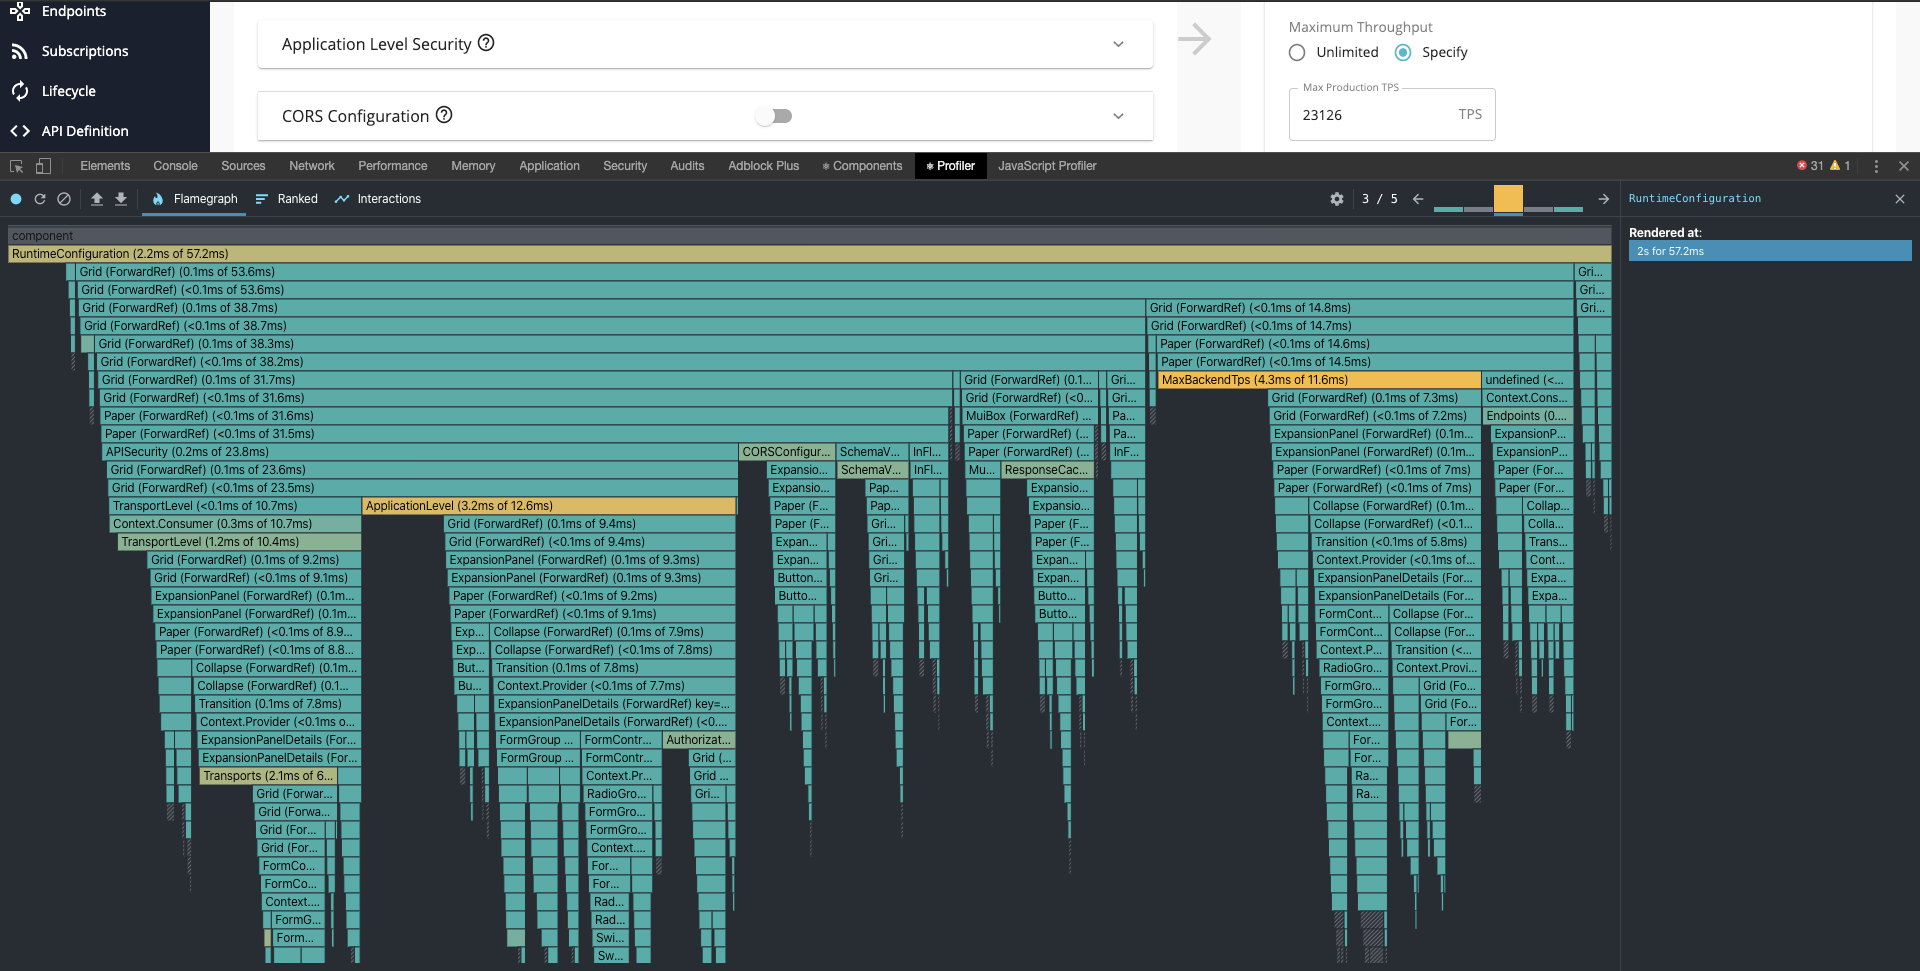Select Unlimited throughput option

1297,52
